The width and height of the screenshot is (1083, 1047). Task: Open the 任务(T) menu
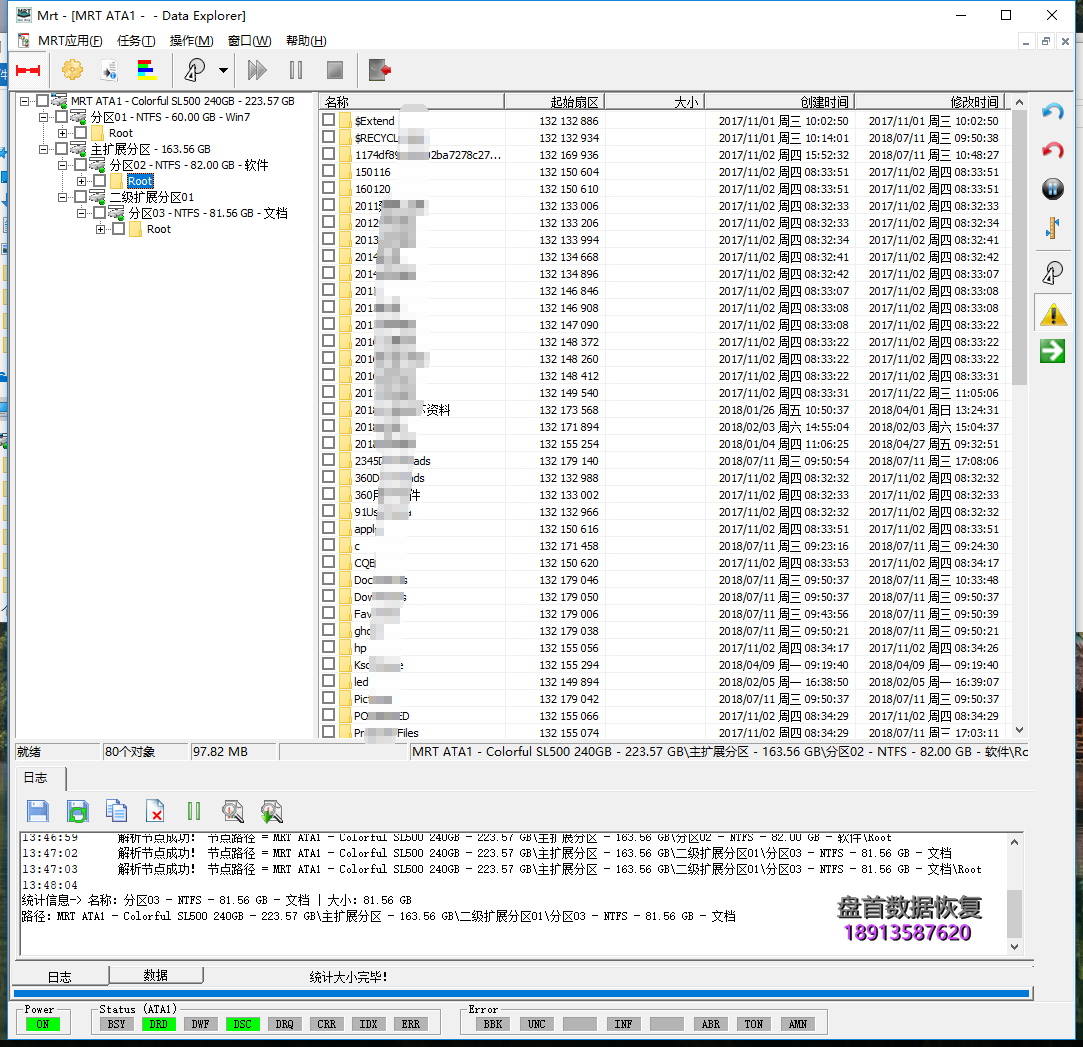tap(136, 41)
